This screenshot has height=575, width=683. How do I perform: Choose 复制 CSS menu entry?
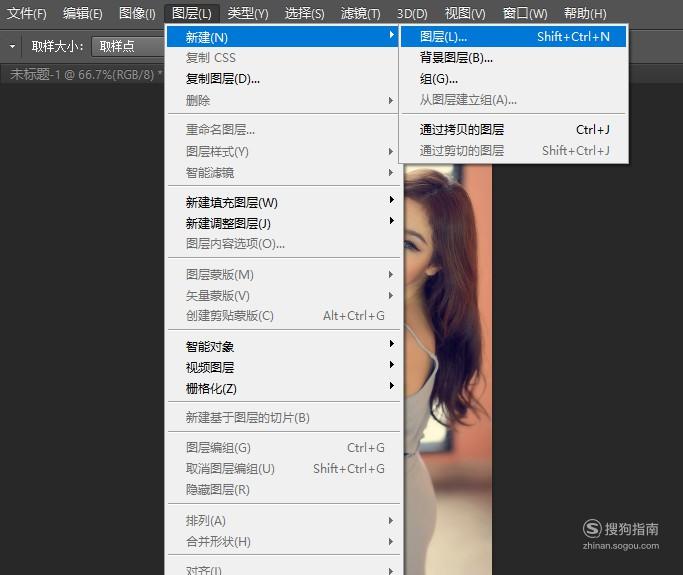tap(283, 58)
